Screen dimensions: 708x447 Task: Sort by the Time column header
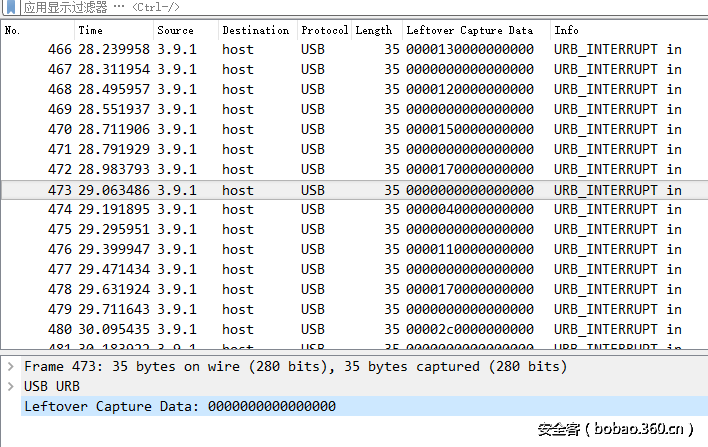91,30
